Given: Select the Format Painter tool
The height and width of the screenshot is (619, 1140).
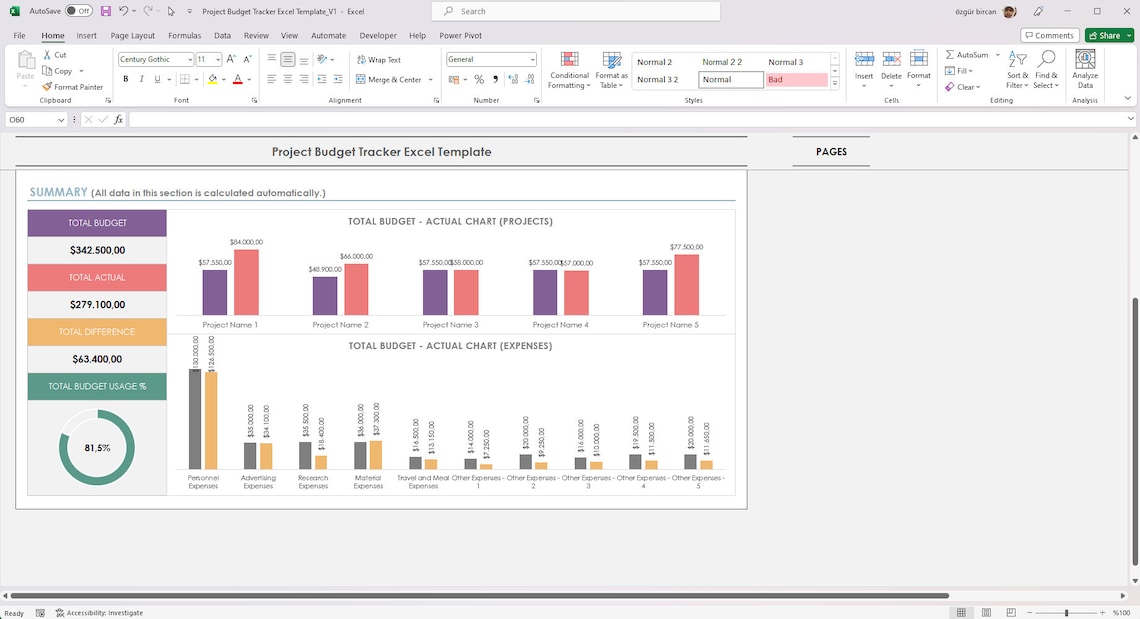Looking at the screenshot, I should point(72,87).
